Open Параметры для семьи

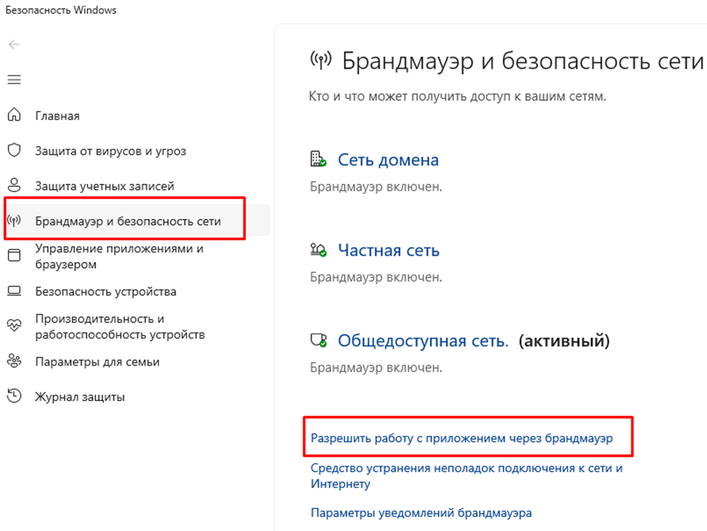pos(97,362)
